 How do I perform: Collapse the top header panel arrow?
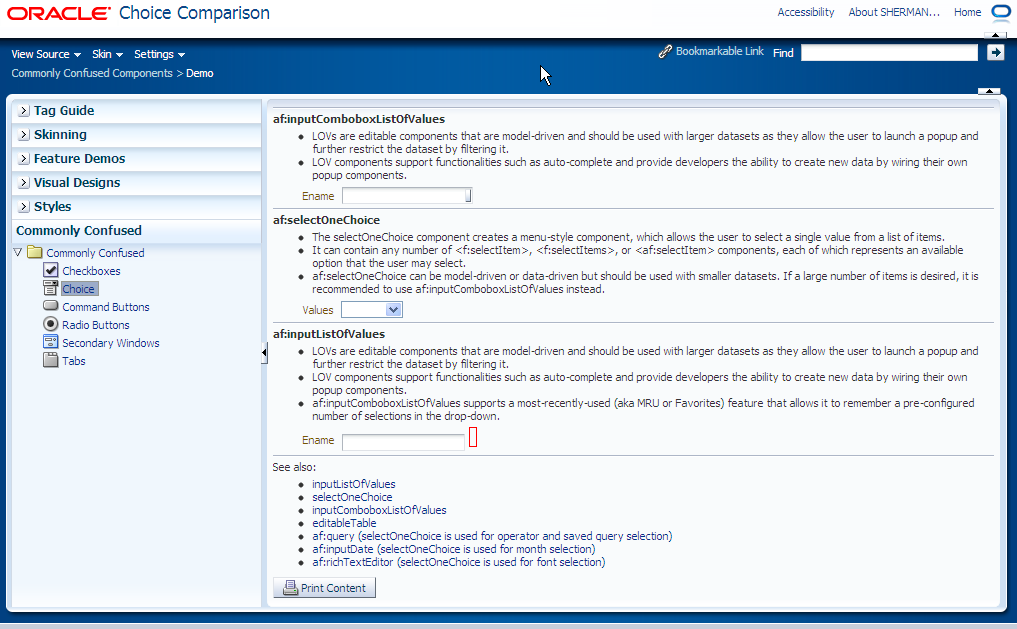point(989,91)
